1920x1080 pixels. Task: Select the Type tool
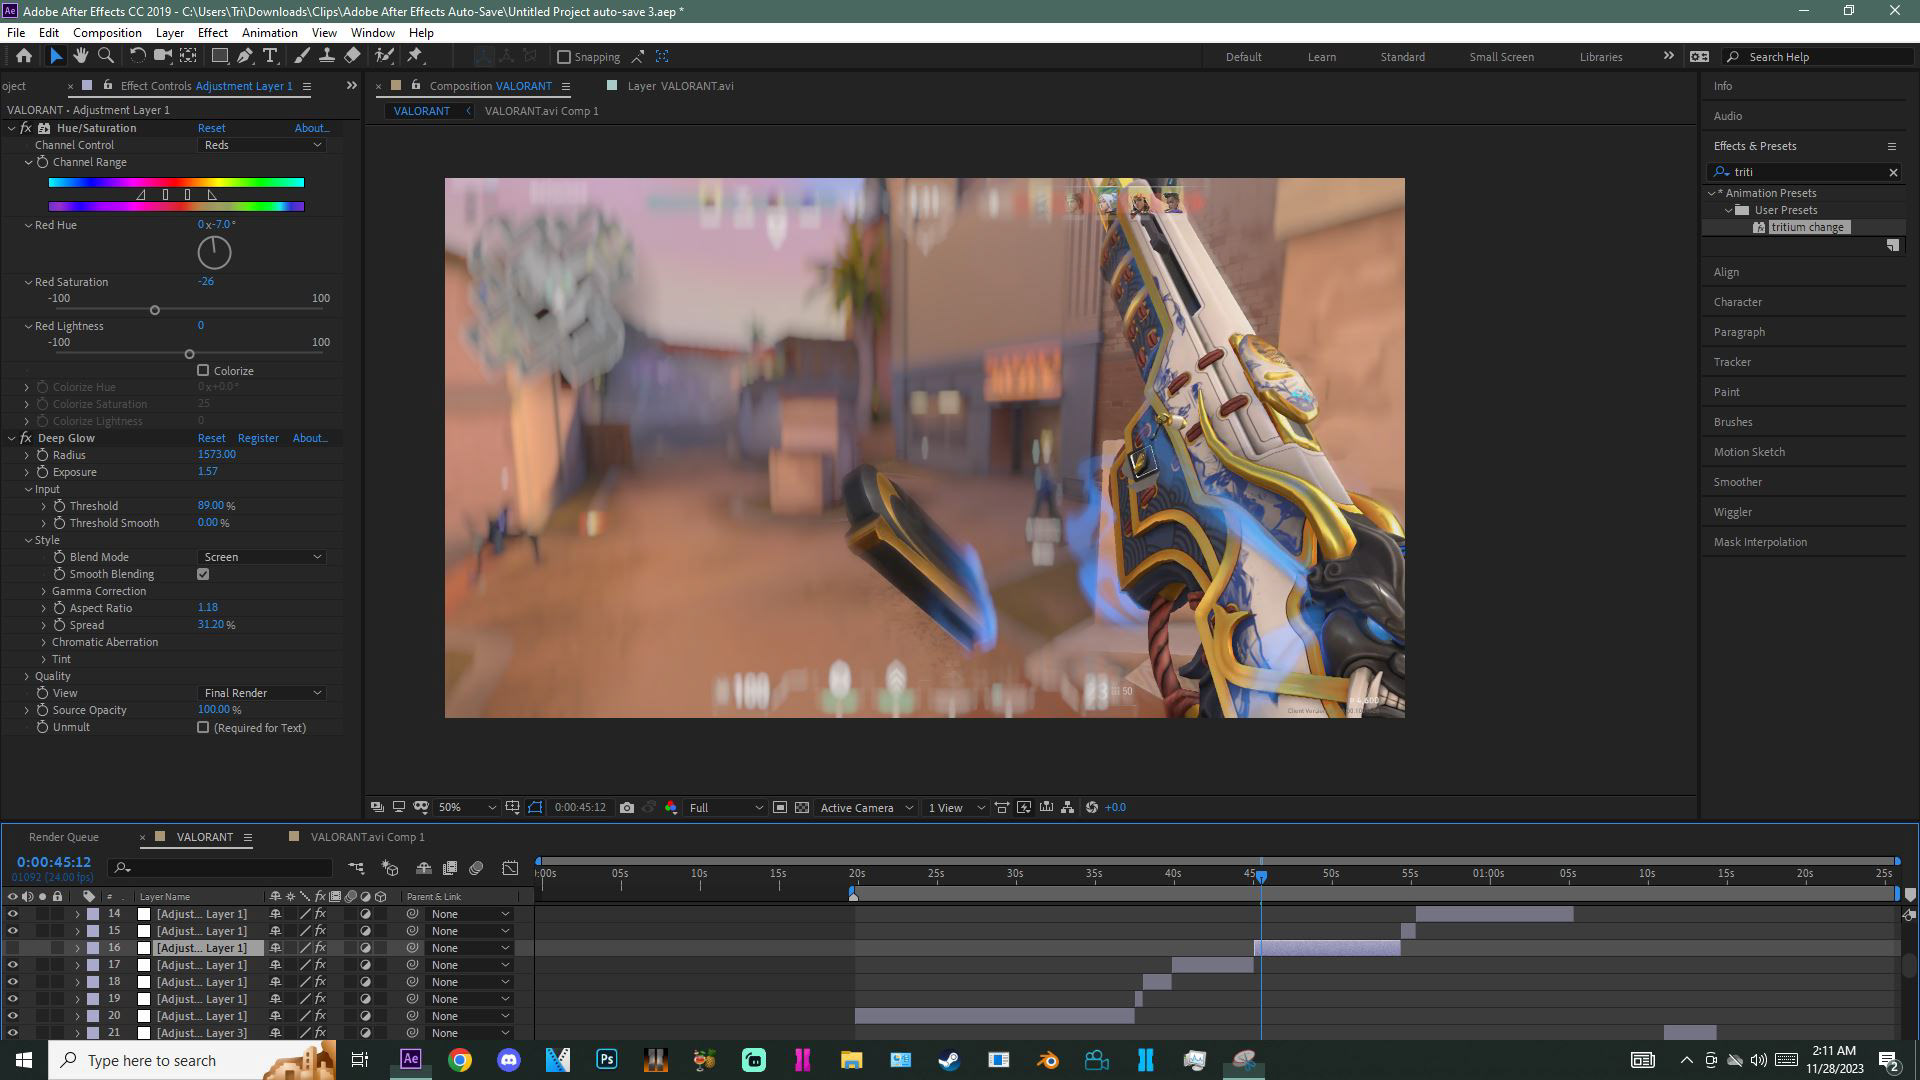(x=270, y=56)
